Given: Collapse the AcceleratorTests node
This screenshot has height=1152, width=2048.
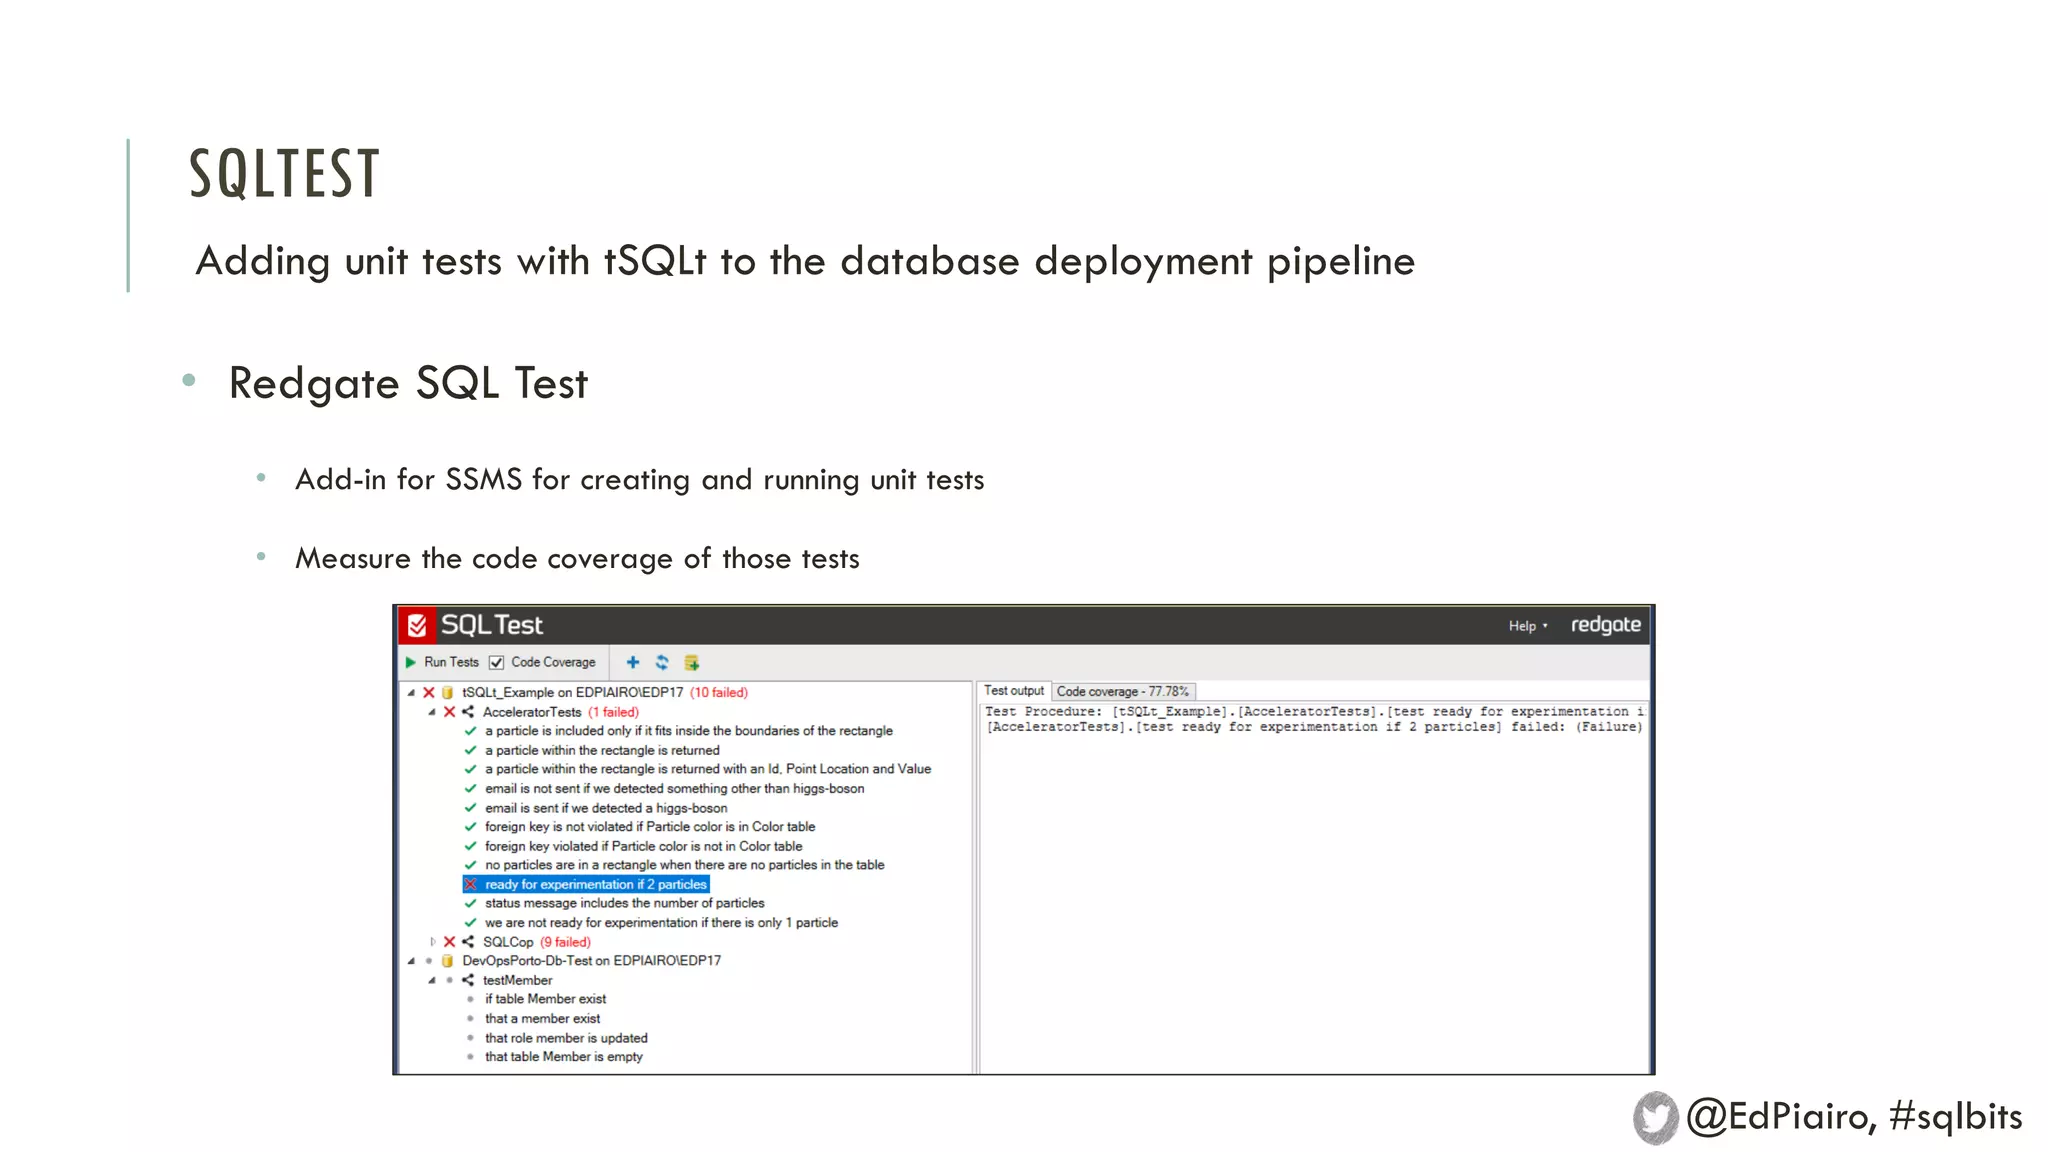Looking at the screenshot, I should (x=431, y=712).
